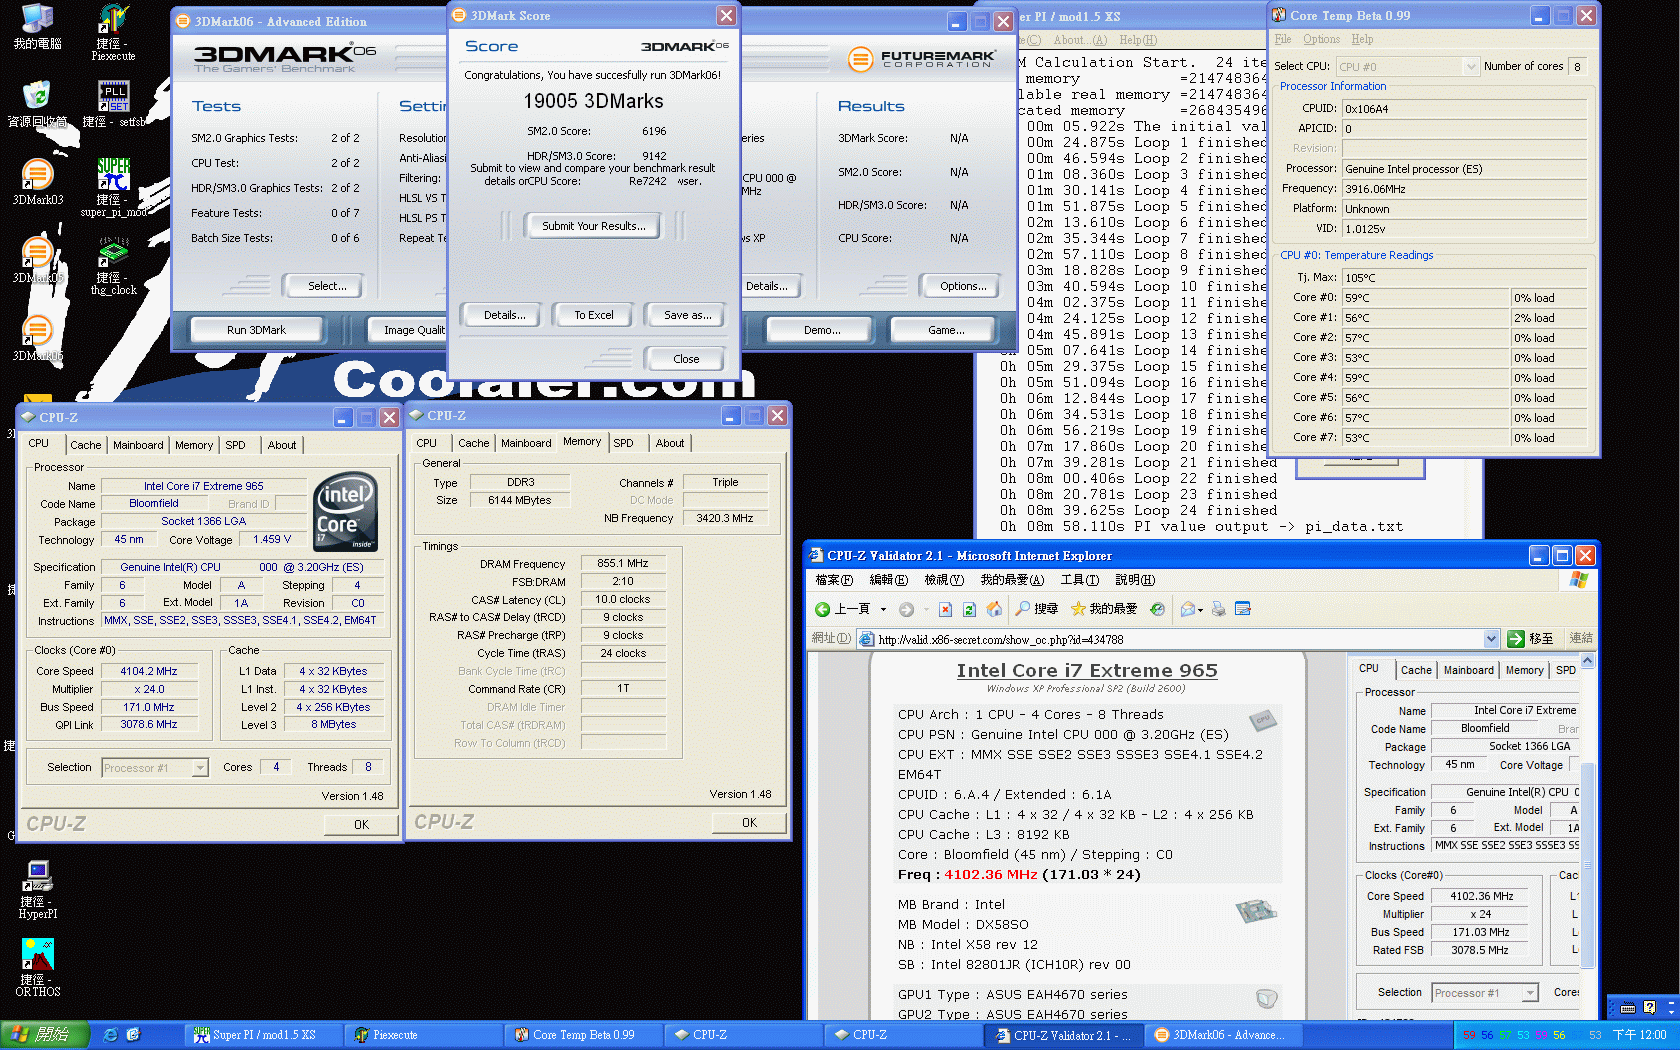Open Core Temp Help menu
This screenshot has height=1050, width=1680.
(x=1362, y=40)
